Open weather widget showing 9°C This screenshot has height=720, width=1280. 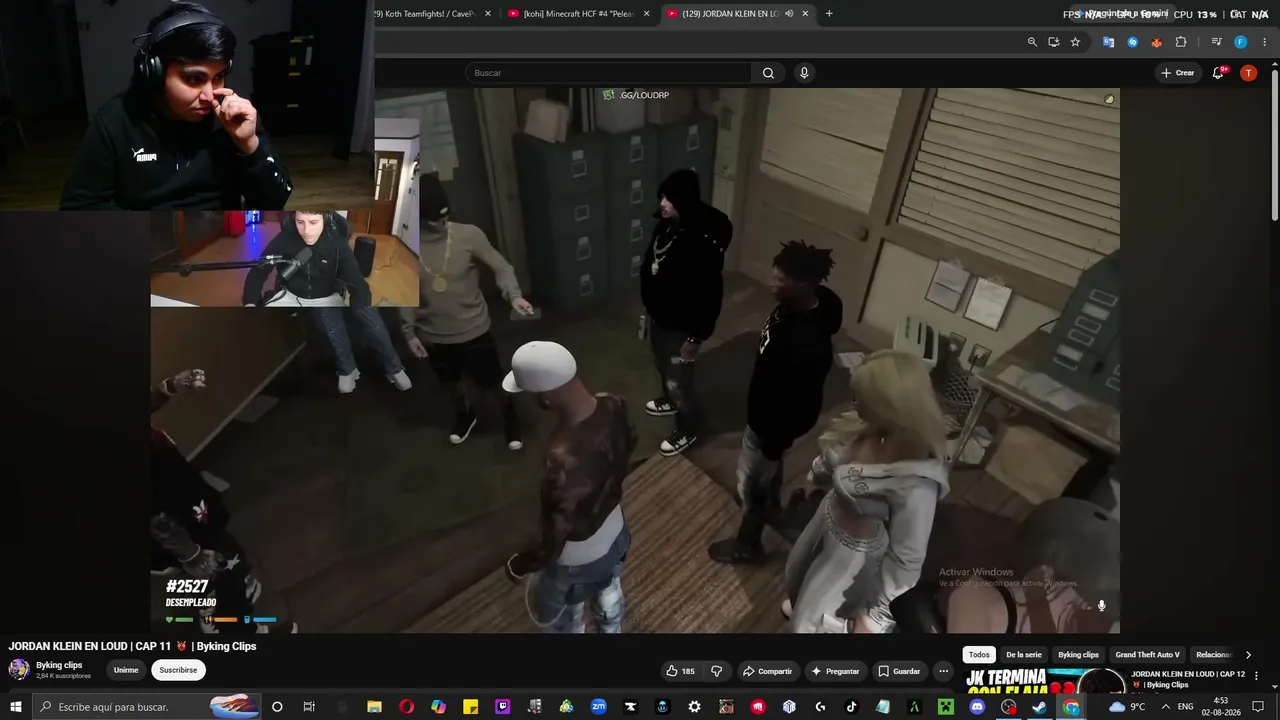coord(1127,707)
